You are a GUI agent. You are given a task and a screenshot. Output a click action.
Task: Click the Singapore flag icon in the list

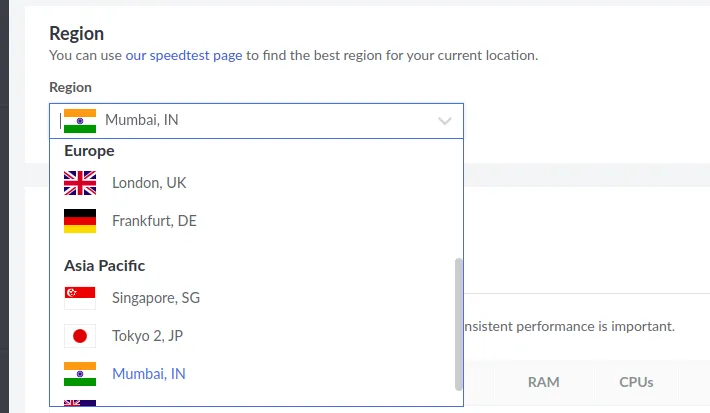[x=80, y=298]
